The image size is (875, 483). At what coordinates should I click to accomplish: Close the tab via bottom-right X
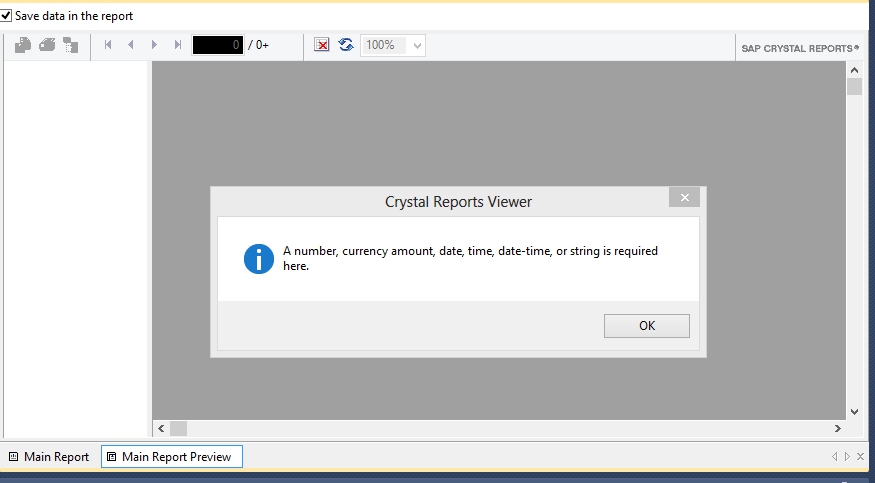click(860, 457)
